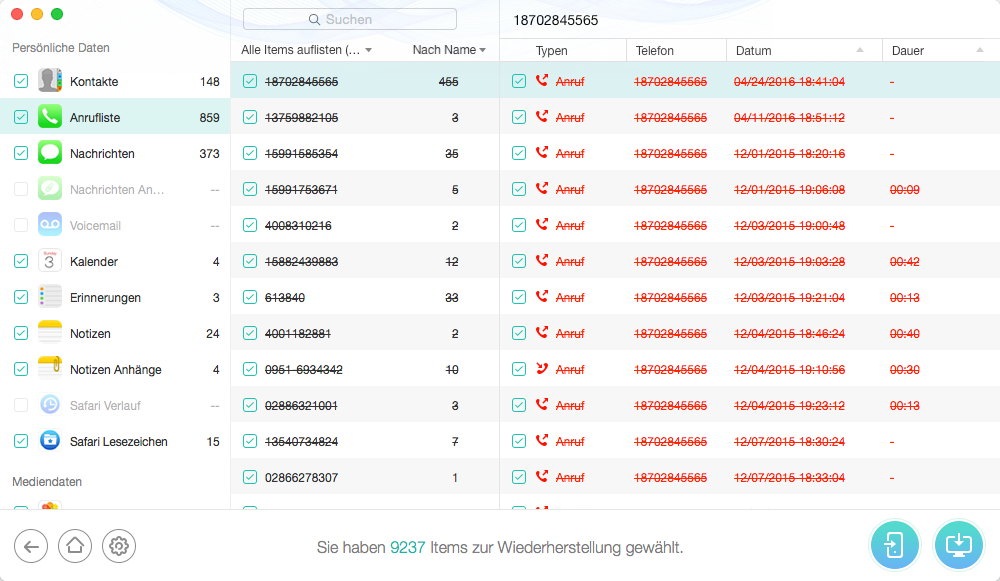Click call icon in the 12/01/2015 19:06:08 row
Screen dimensions: 1000x581
[541, 189]
